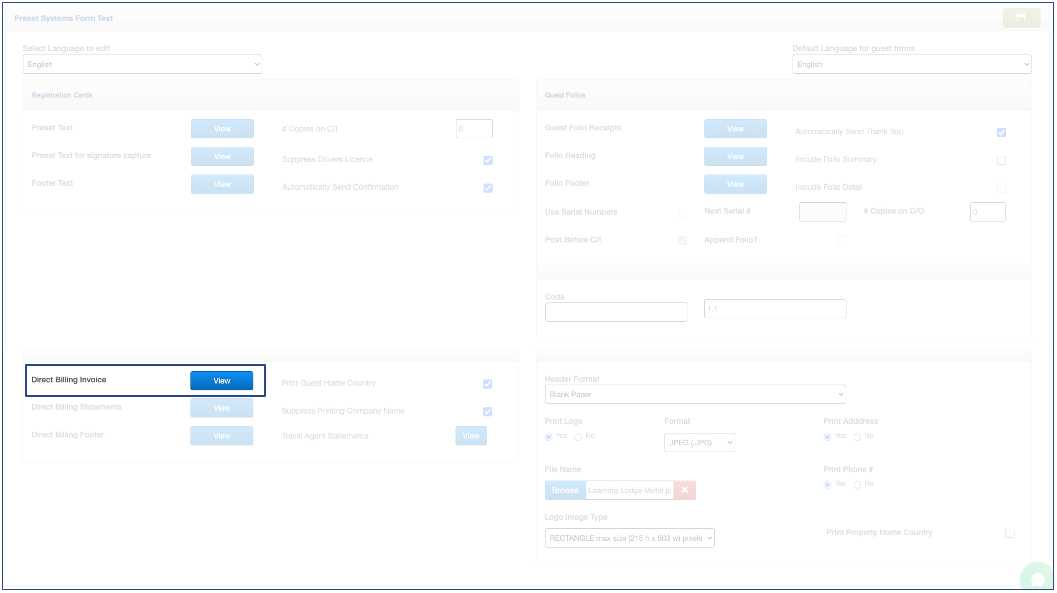The width and height of the screenshot is (1057, 593).
Task: Click View beside Travel Agent Statements
Action: pos(471,436)
